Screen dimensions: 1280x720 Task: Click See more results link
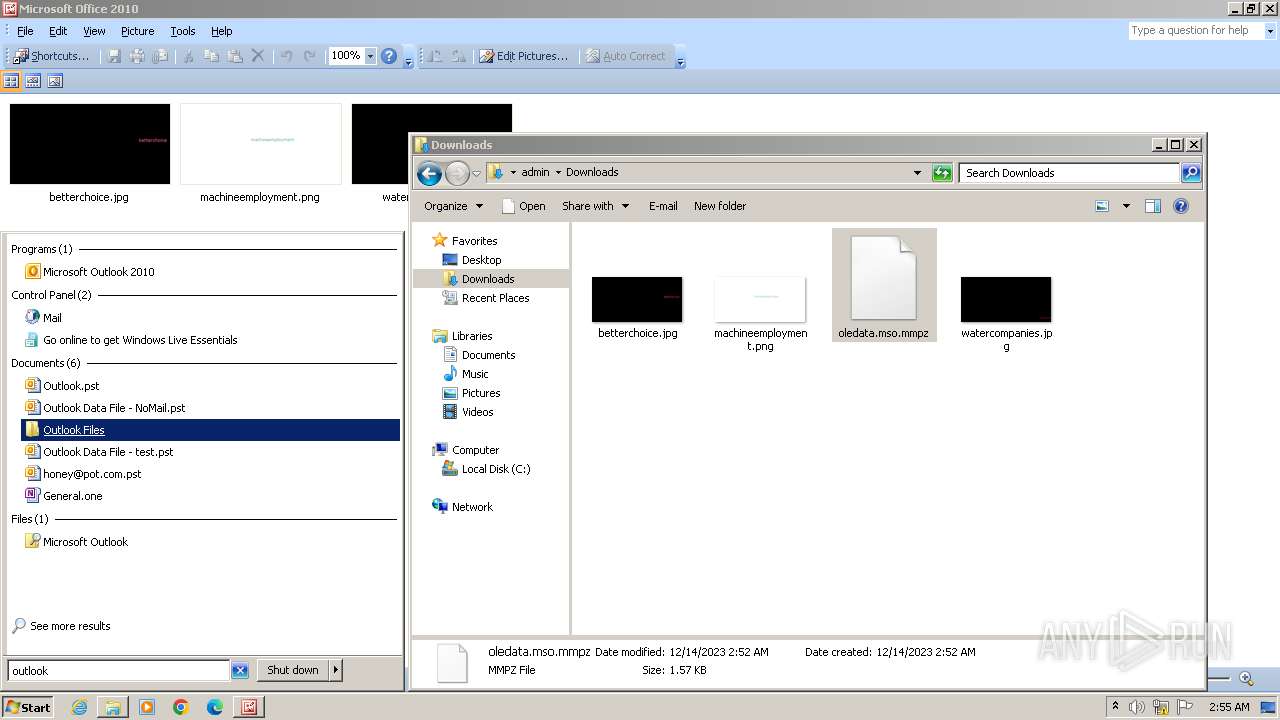(x=70, y=626)
